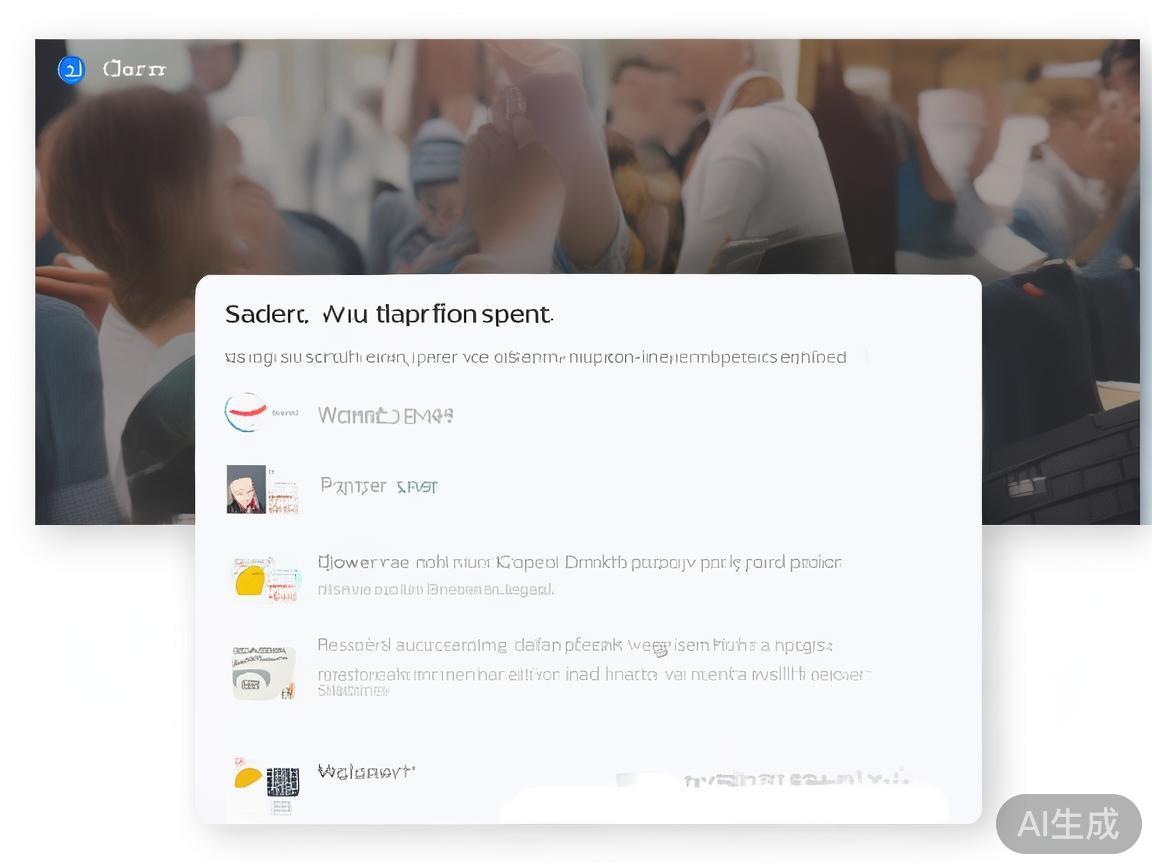Viewport: 1152px width, 864px height.
Task: Open the Ressoerd entry title
Action: tap(575, 646)
